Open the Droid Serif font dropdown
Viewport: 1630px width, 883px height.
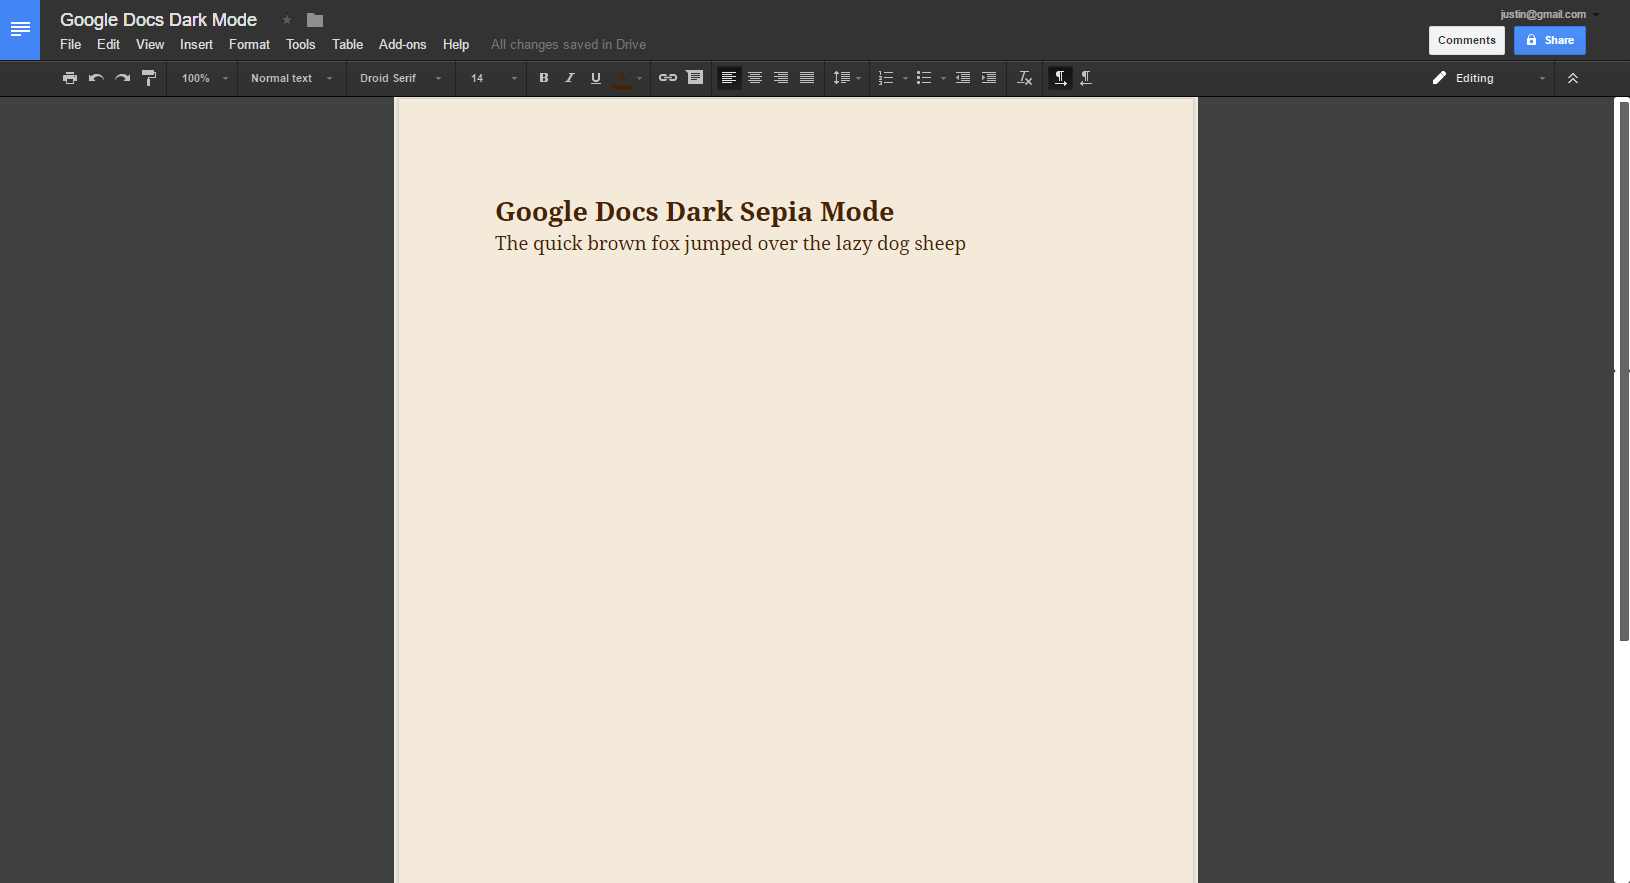click(x=400, y=78)
